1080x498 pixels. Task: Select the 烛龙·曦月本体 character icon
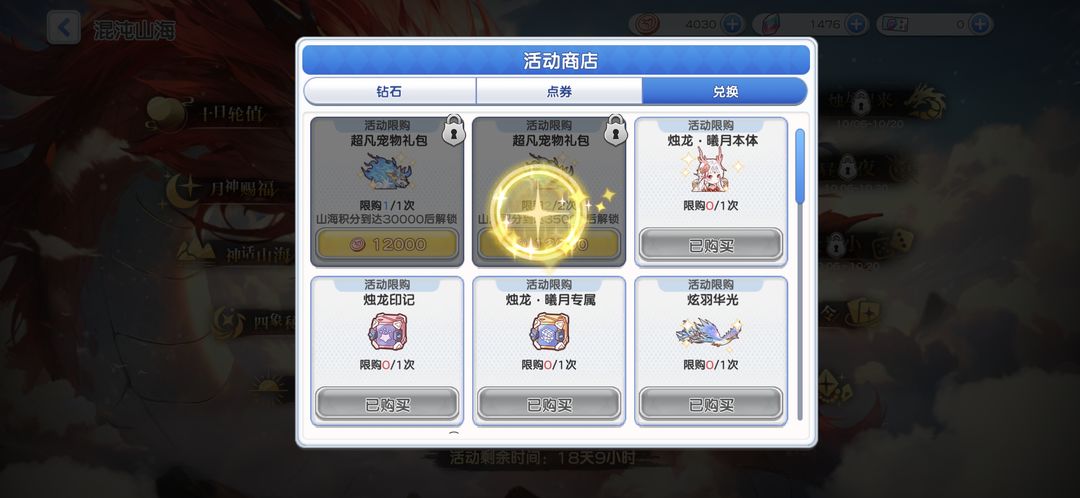pos(711,170)
